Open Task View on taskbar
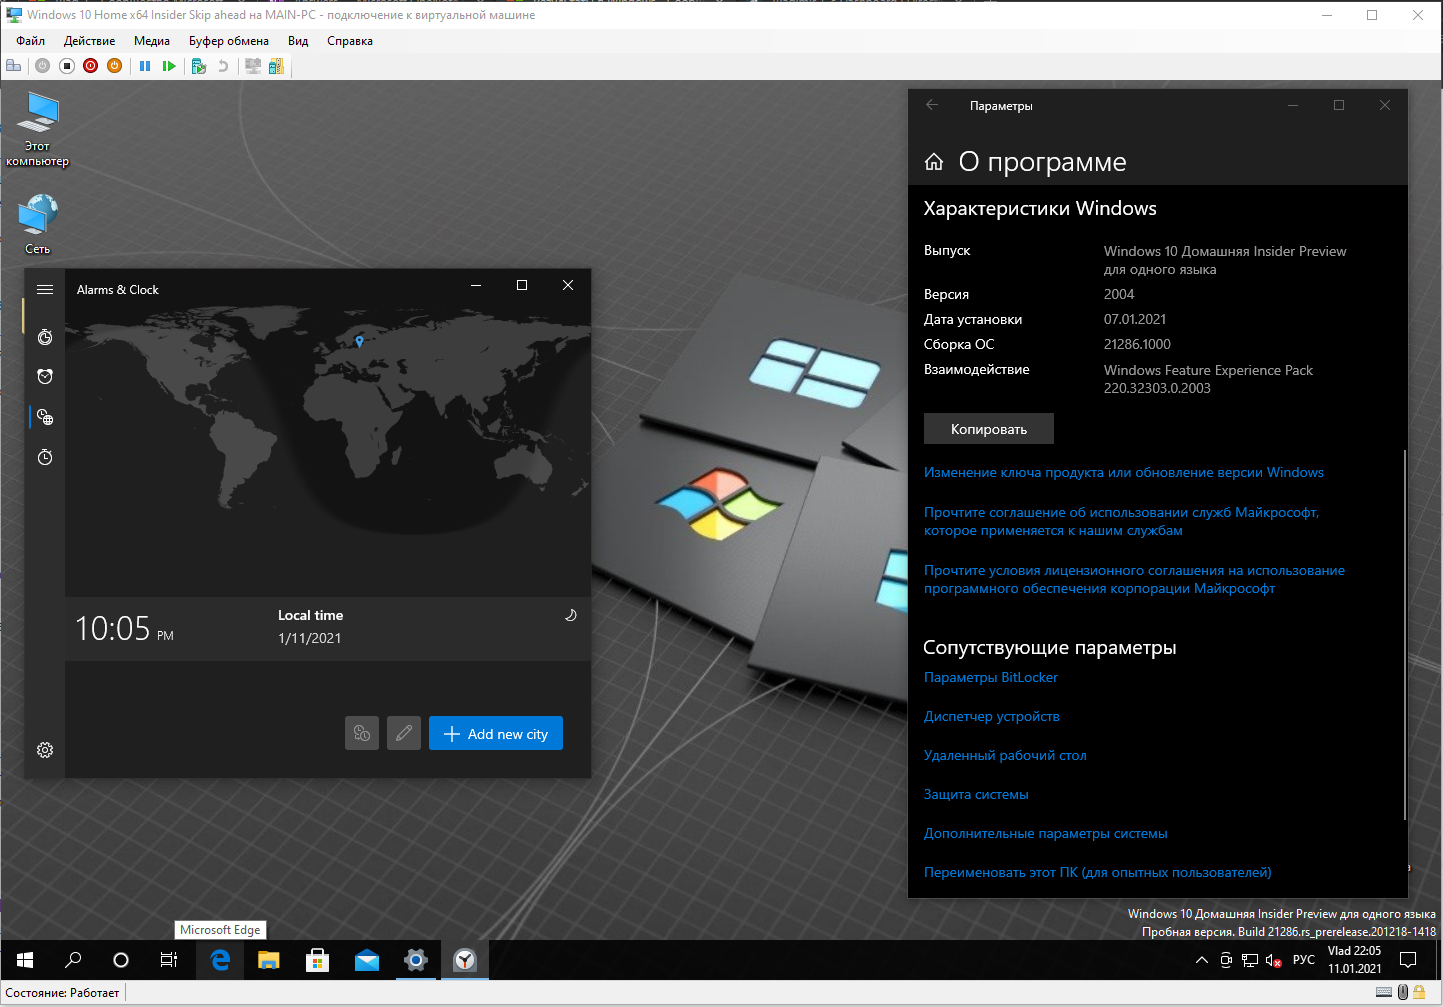The width and height of the screenshot is (1443, 1007). click(x=169, y=960)
